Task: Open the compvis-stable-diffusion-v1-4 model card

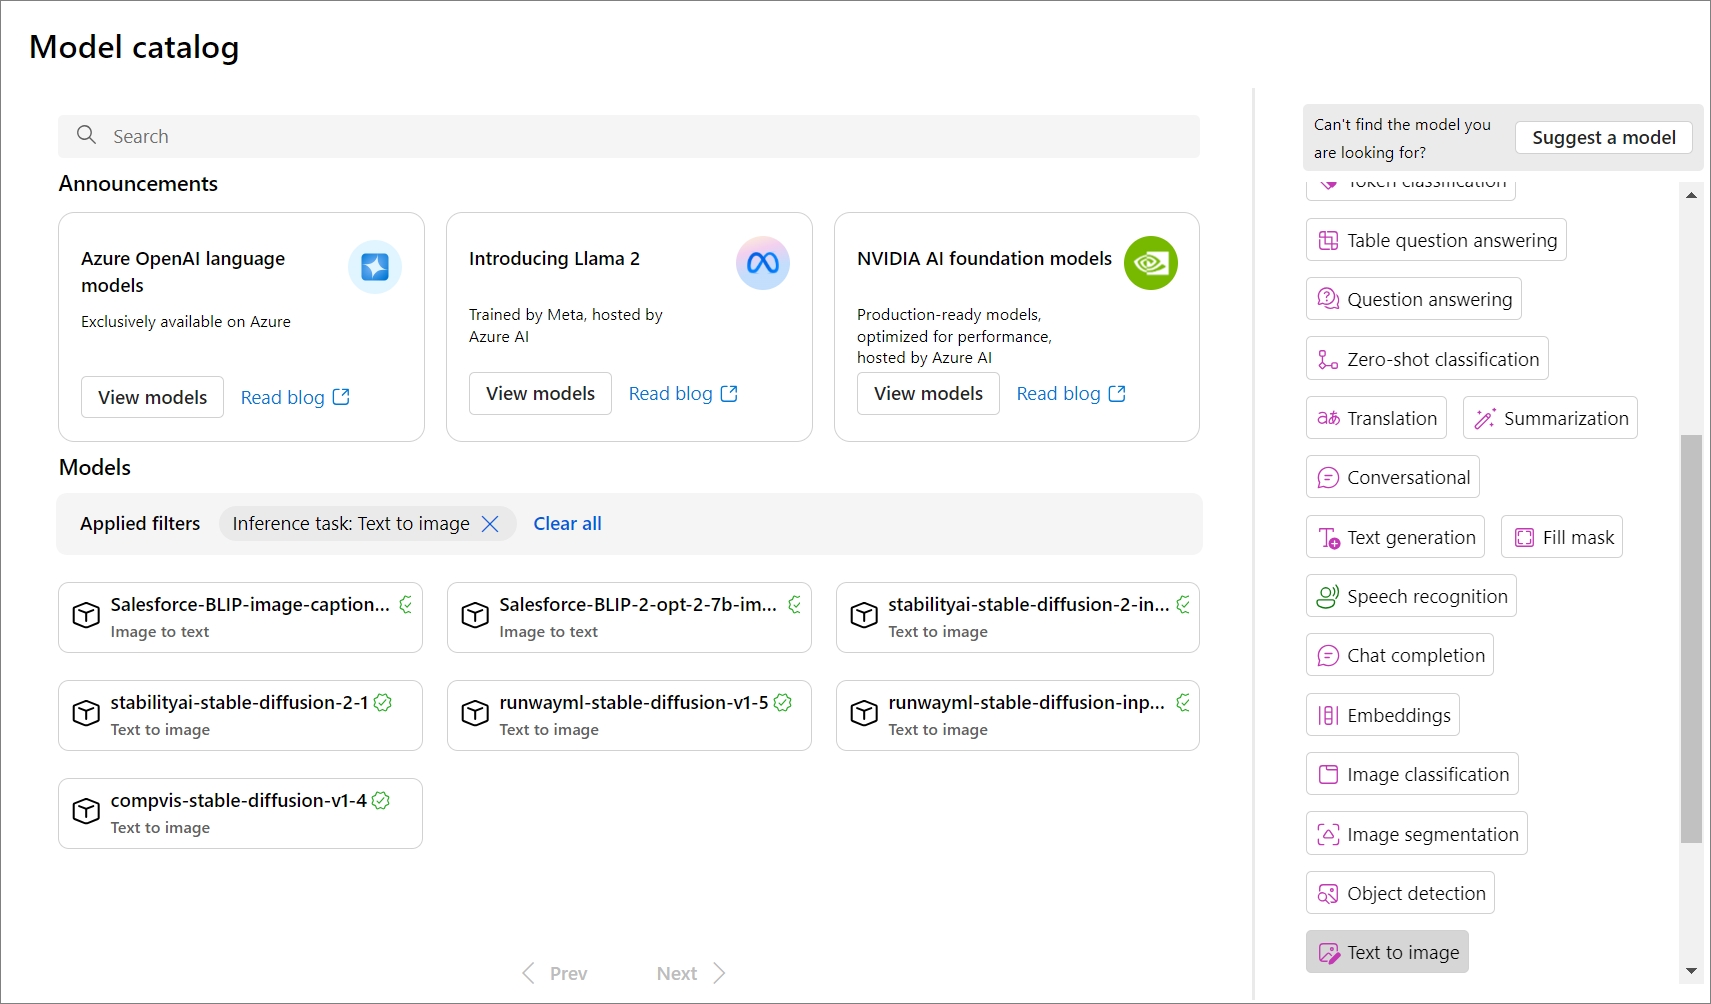Action: point(240,813)
